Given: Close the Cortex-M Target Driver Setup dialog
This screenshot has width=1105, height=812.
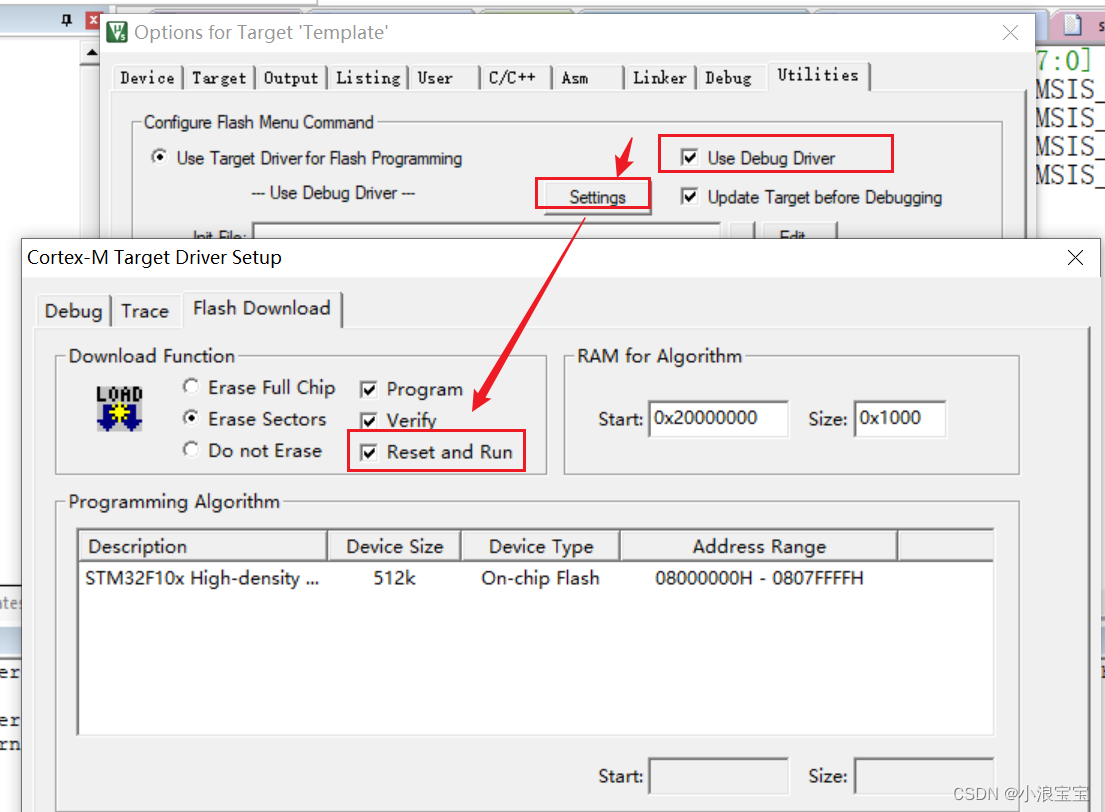Looking at the screenshot, I should point(1075,257).
